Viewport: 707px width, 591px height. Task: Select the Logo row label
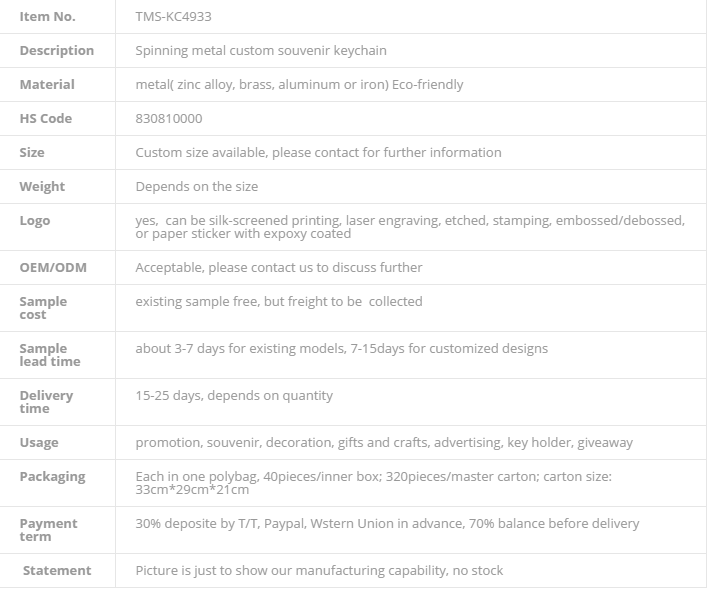35,220
